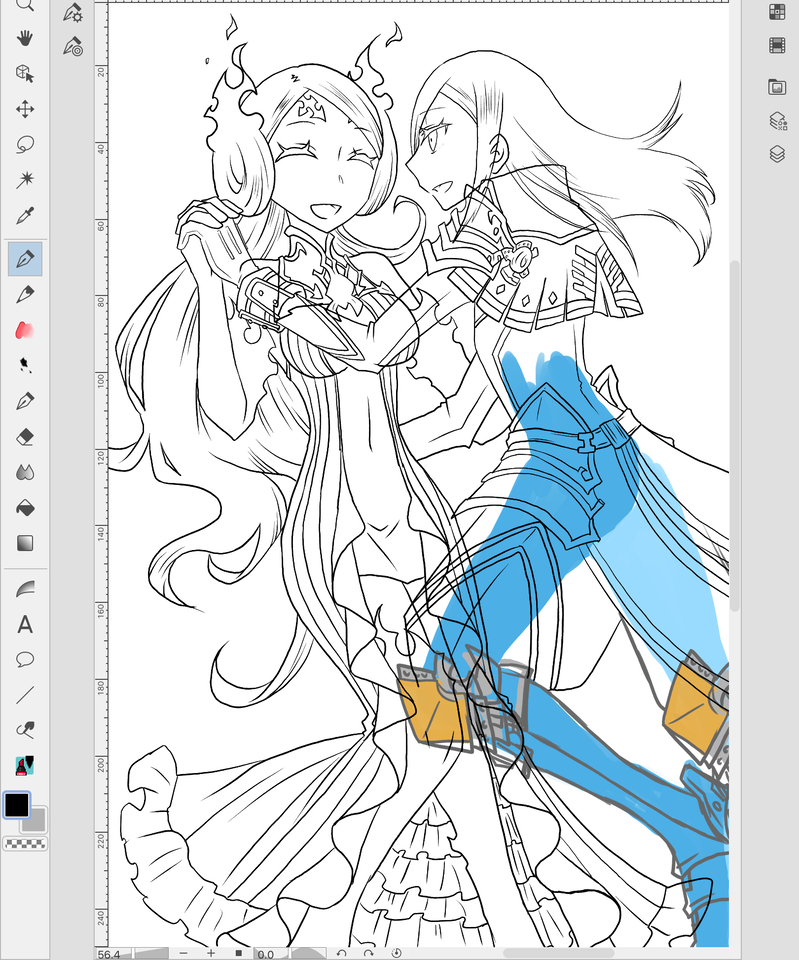Select the Decoration pen tool
The image size is (799, 960).
[x=24, y=401]
